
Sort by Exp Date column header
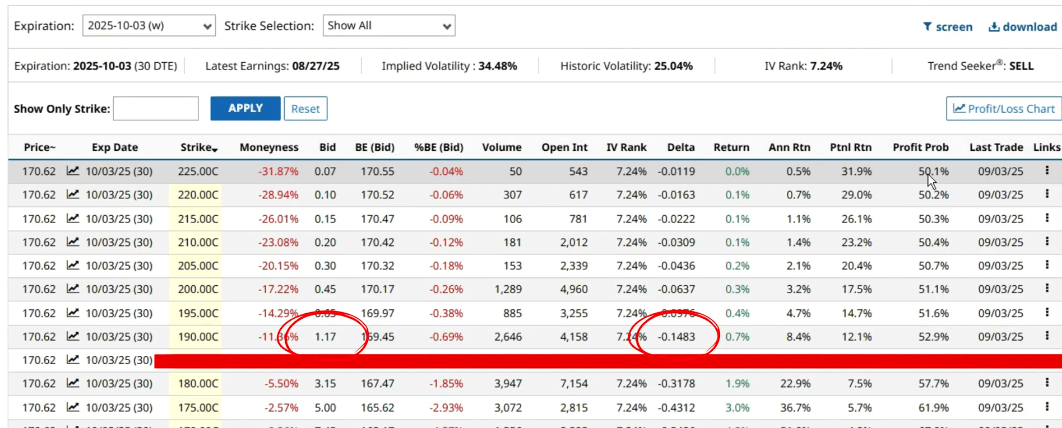[114, 147]
